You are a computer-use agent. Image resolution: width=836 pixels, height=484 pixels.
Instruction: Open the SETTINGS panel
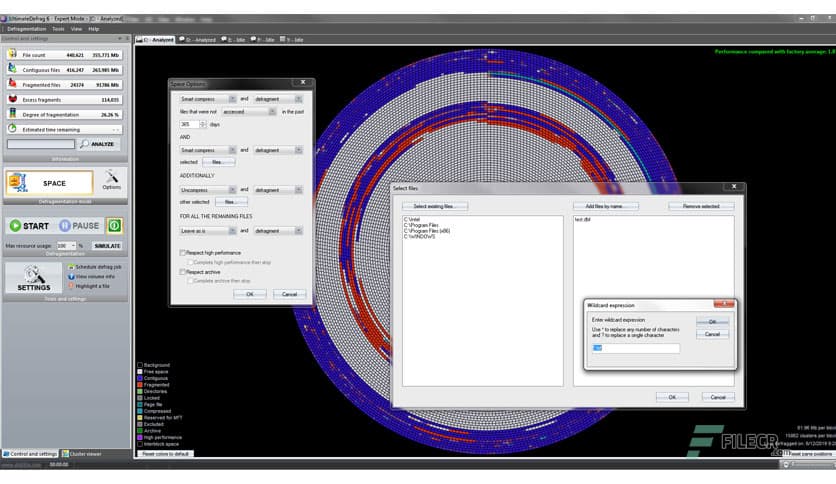point(34,278)
